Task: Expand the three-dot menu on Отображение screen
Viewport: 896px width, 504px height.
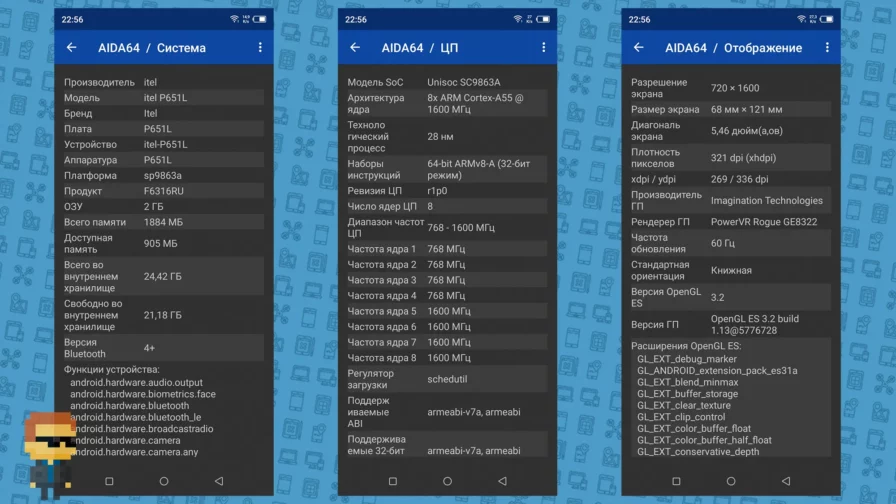Action: (827, 48)
